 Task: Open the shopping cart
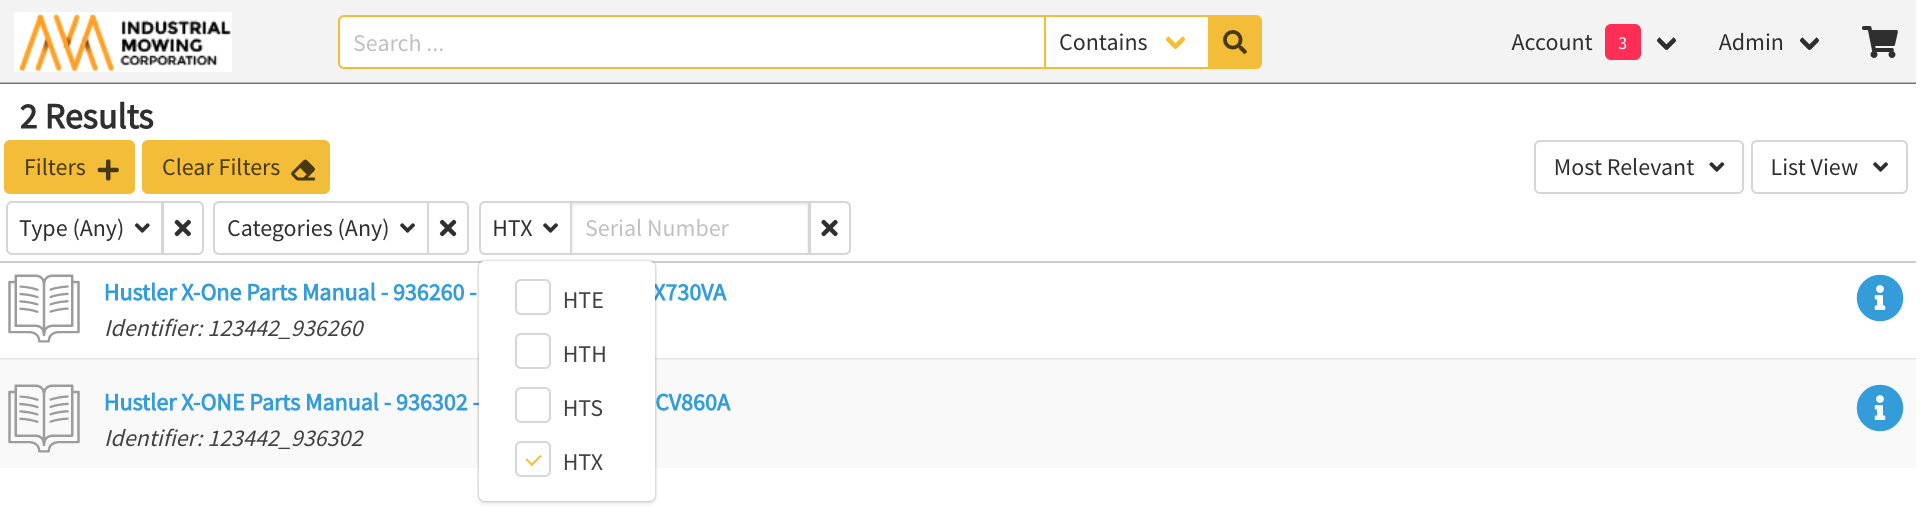[x=1879, y=42]
